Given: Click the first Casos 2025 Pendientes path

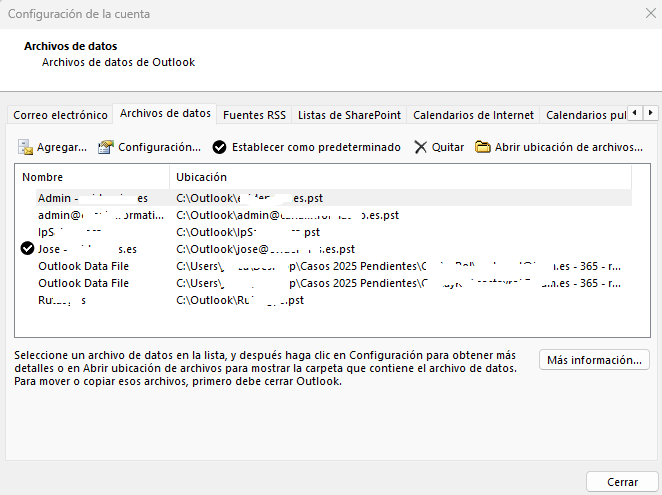Looking at the screenshot, I should [x=398, y=266].
